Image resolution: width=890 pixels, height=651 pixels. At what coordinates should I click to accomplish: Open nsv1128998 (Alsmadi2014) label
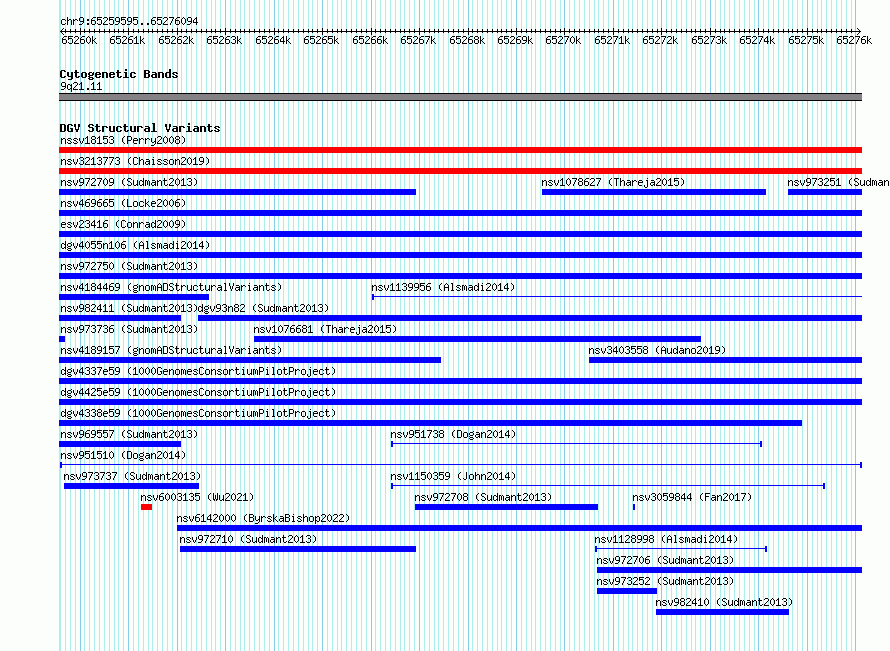click(666, 539)
